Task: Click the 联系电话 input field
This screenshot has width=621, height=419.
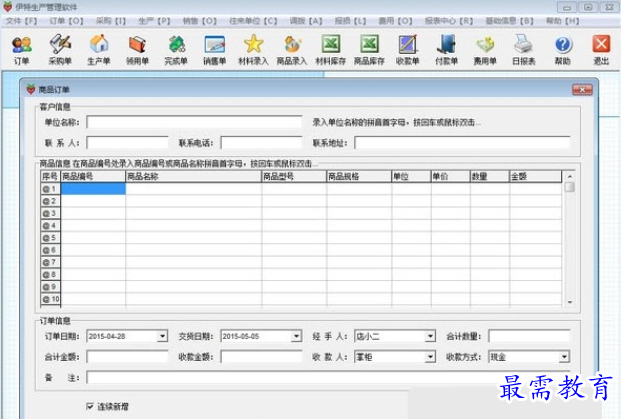Action: click(x=261, y=143)
